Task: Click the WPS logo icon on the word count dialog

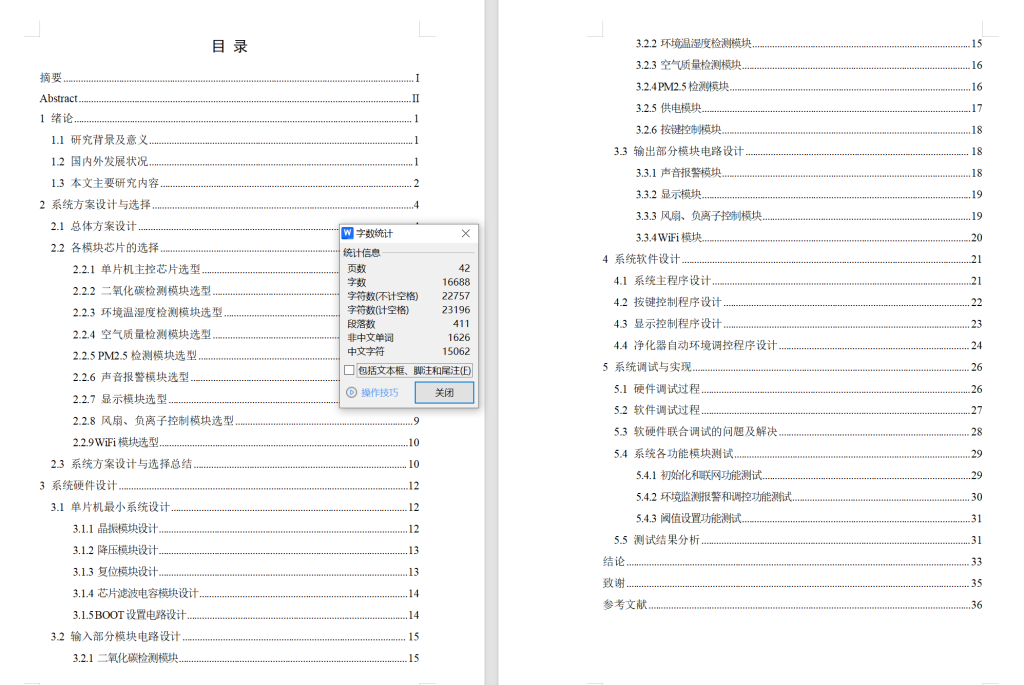Action: pos(349,233)
